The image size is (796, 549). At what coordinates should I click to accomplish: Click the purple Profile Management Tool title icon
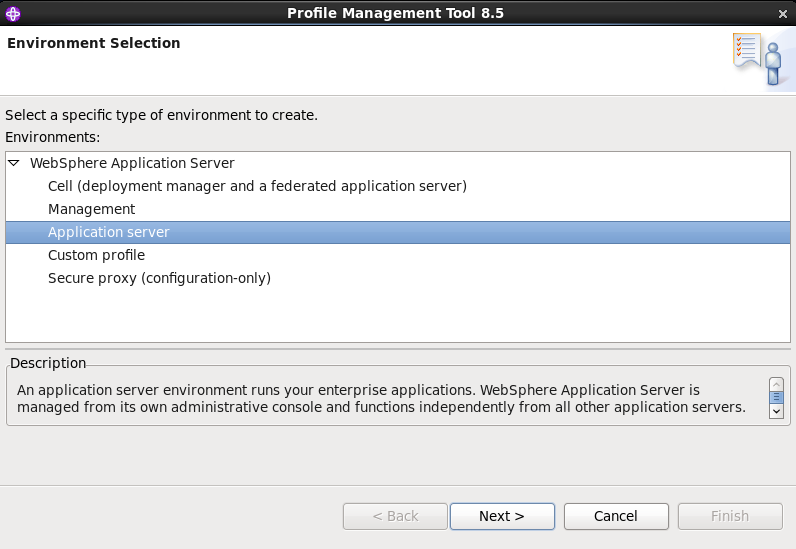coord(13,14)
